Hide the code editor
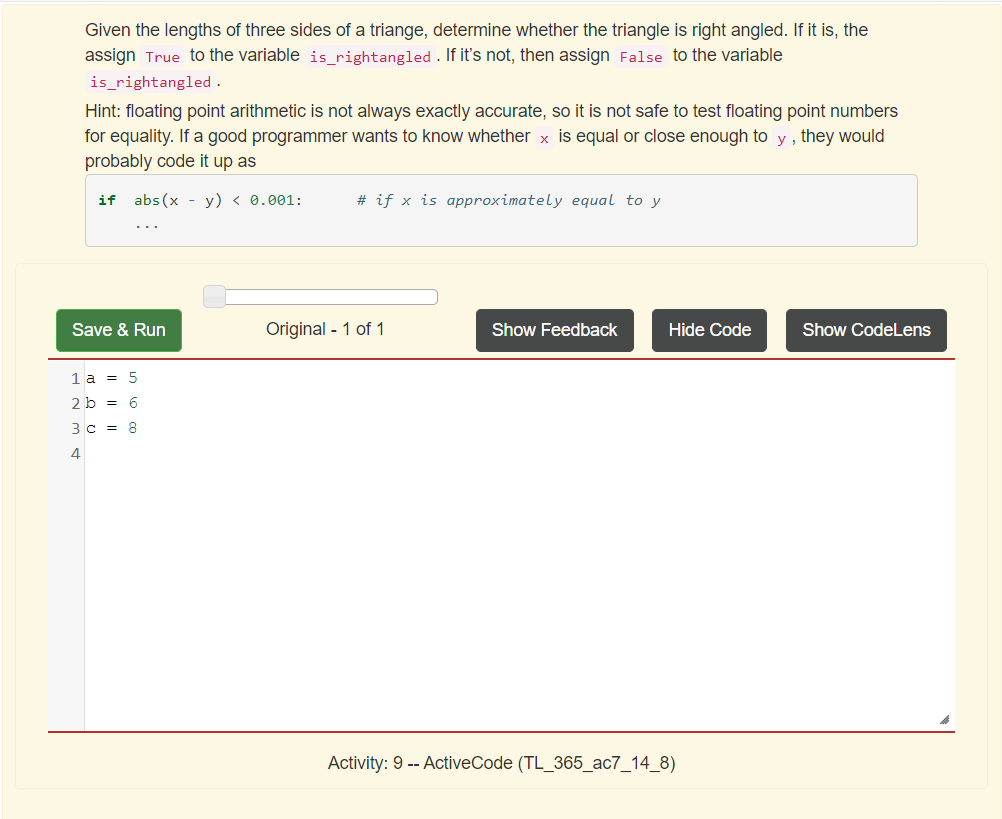Image resolution: width=1002 pixels, height=819 pixels. pyautogui.click(x=709, y=330)
